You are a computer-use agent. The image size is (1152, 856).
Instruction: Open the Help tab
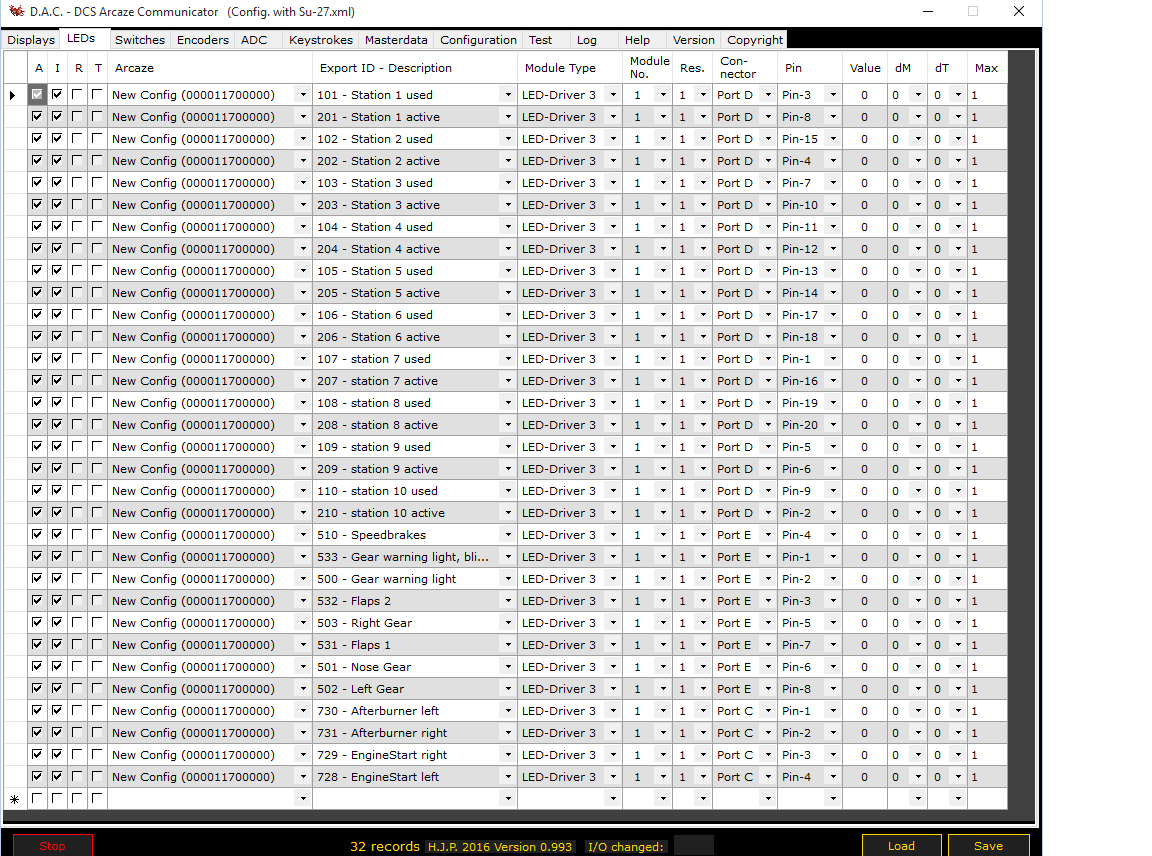click(637, 40)
